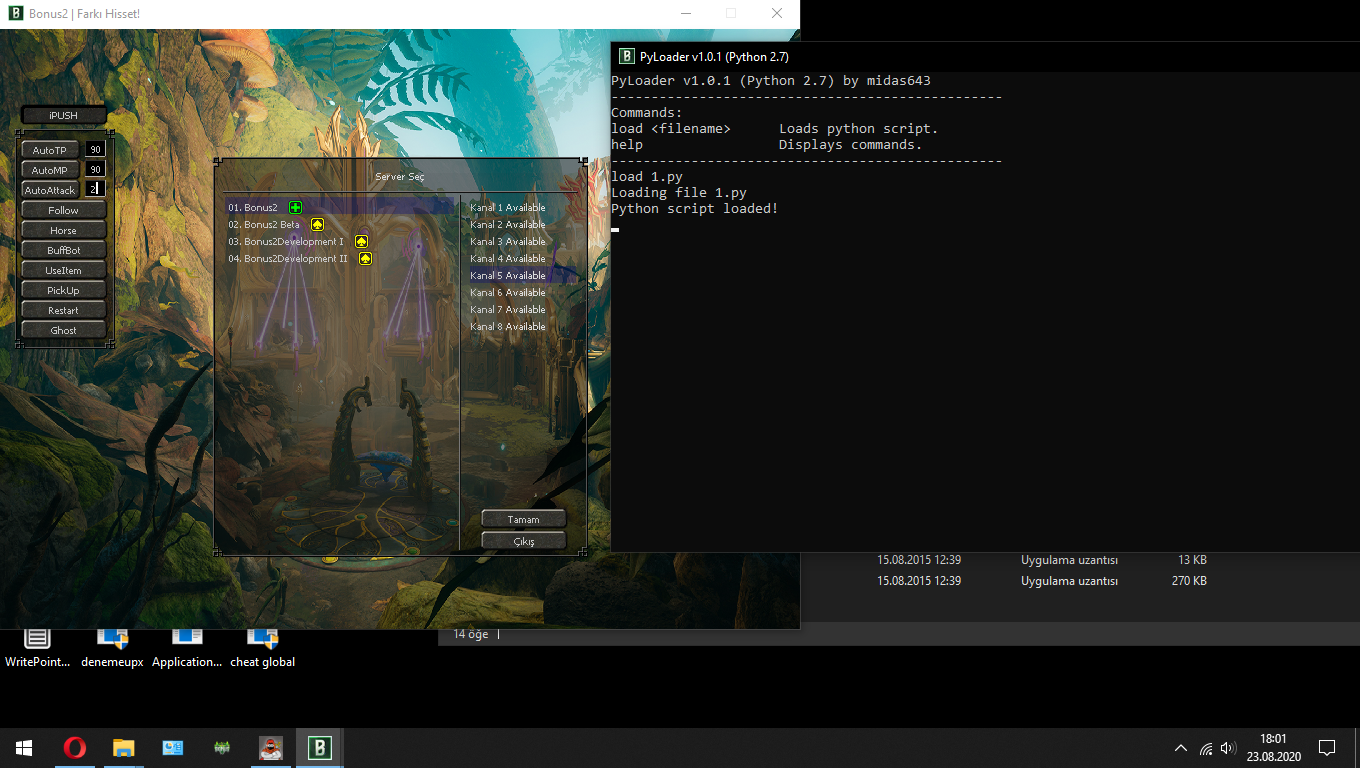
Task: Toggle the BuffBot option
Action: [63, 250]
